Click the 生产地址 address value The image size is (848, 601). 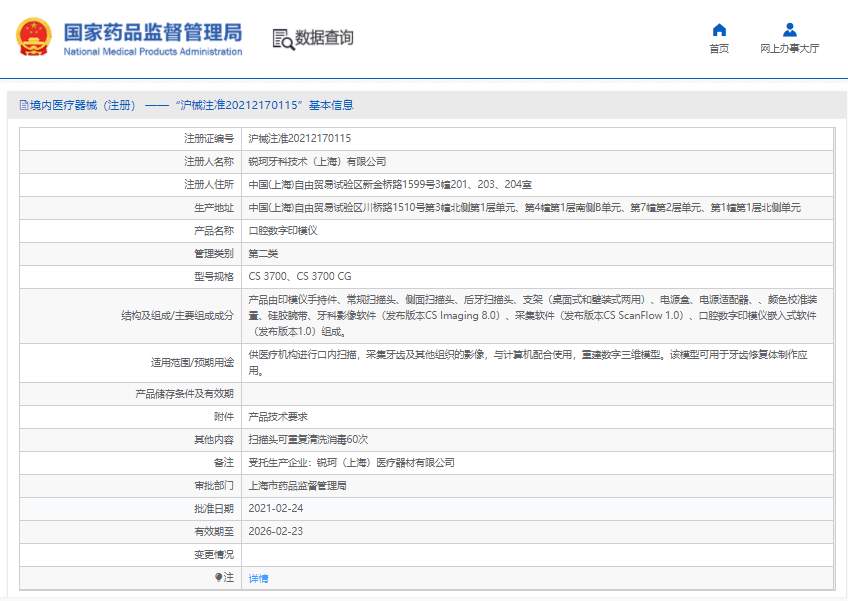coord(525,208)
